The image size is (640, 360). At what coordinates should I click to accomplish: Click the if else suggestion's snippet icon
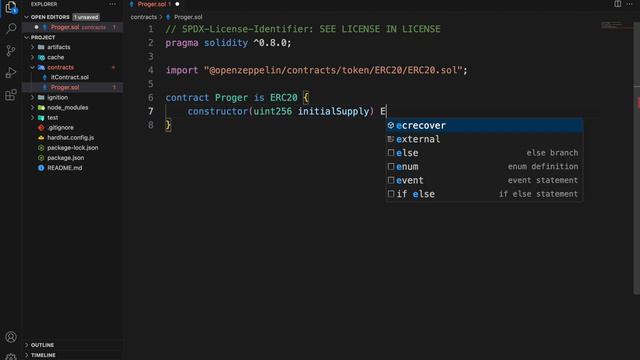(x=391, y=194)
